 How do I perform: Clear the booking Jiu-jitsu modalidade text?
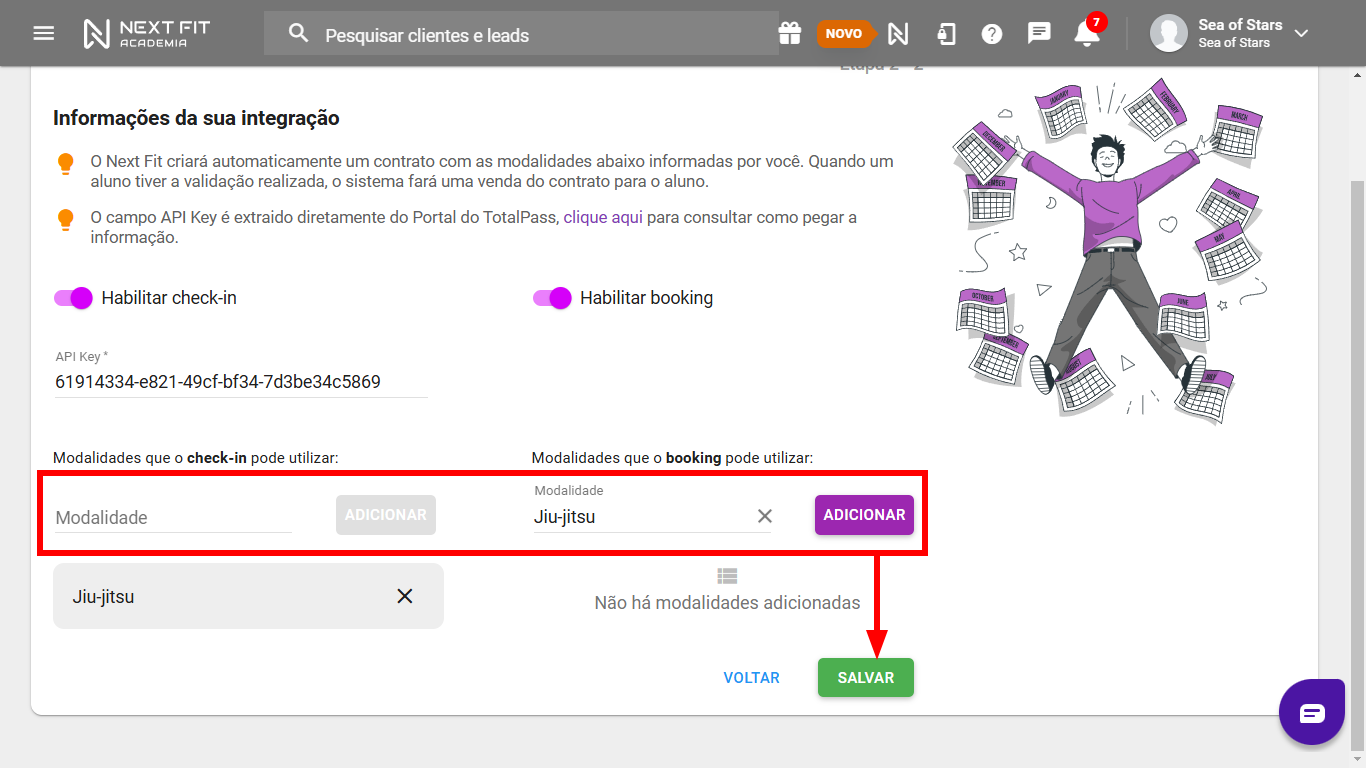pyautogui.click(x=765, y=516)
